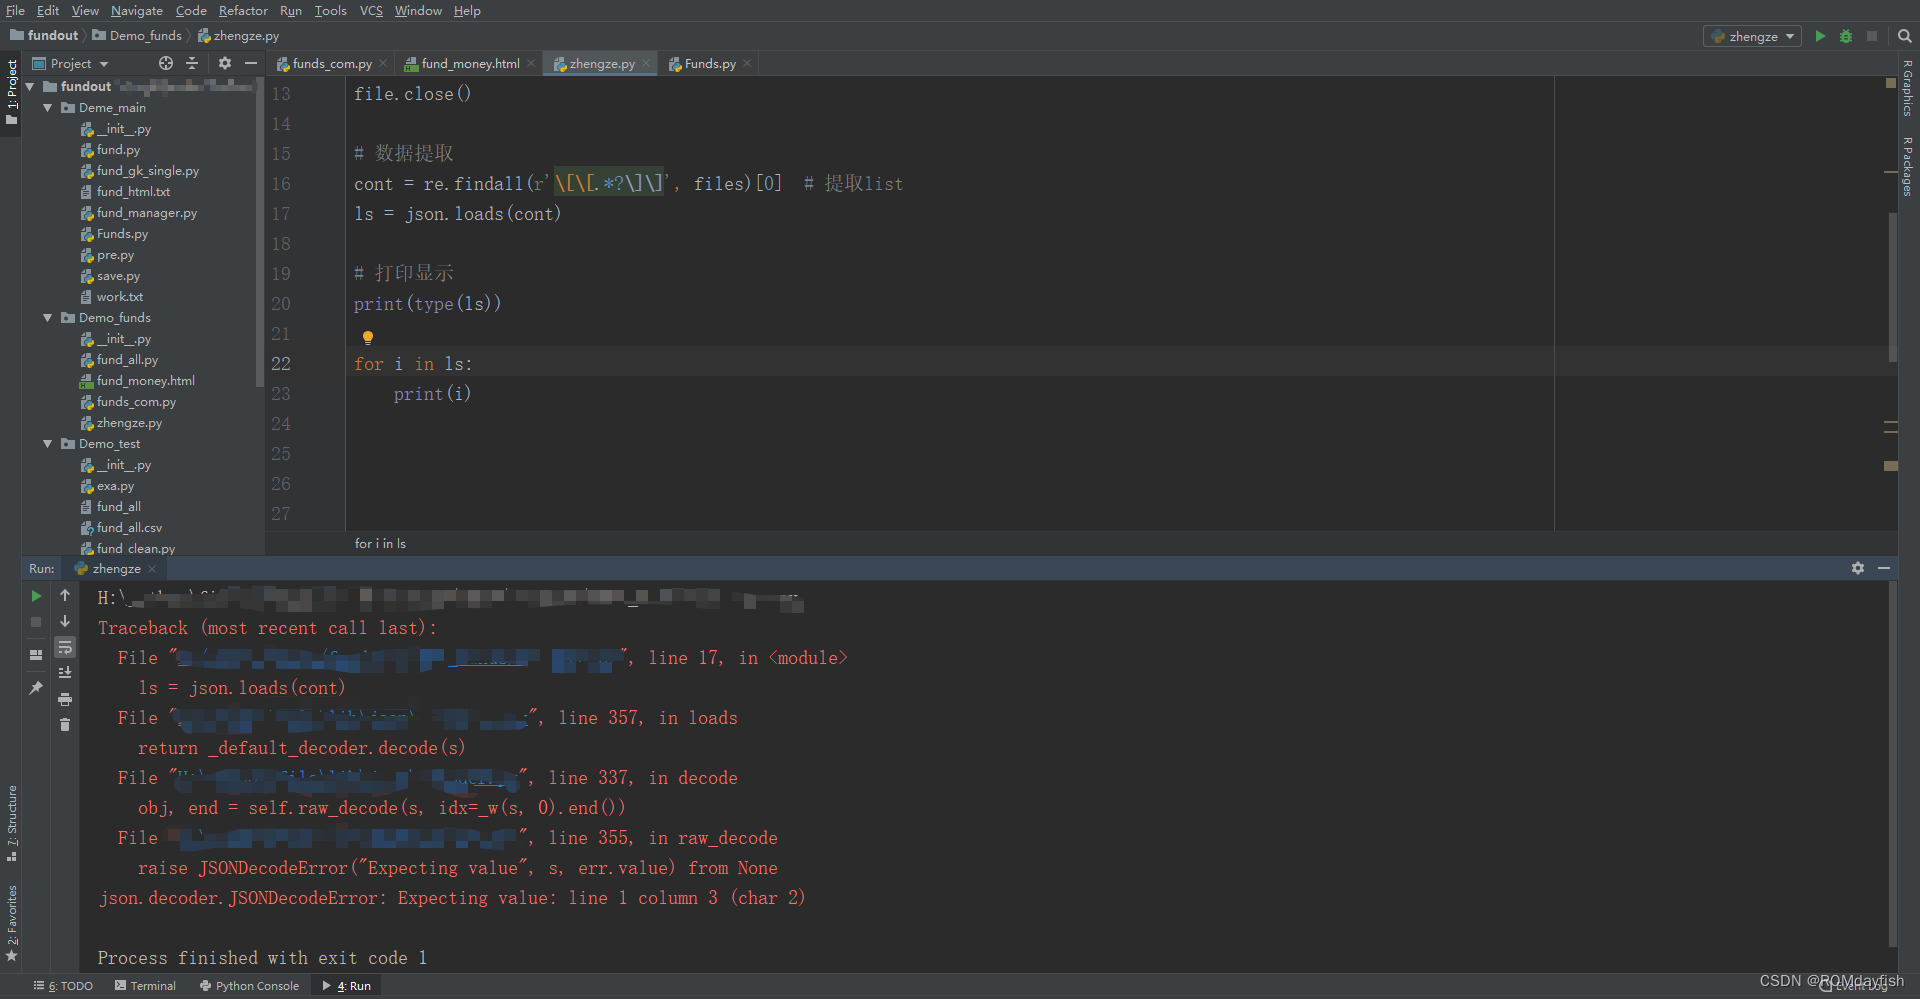Hide the Run panel with minus icon
1920x999 pixels.
tap(1884, 568)
